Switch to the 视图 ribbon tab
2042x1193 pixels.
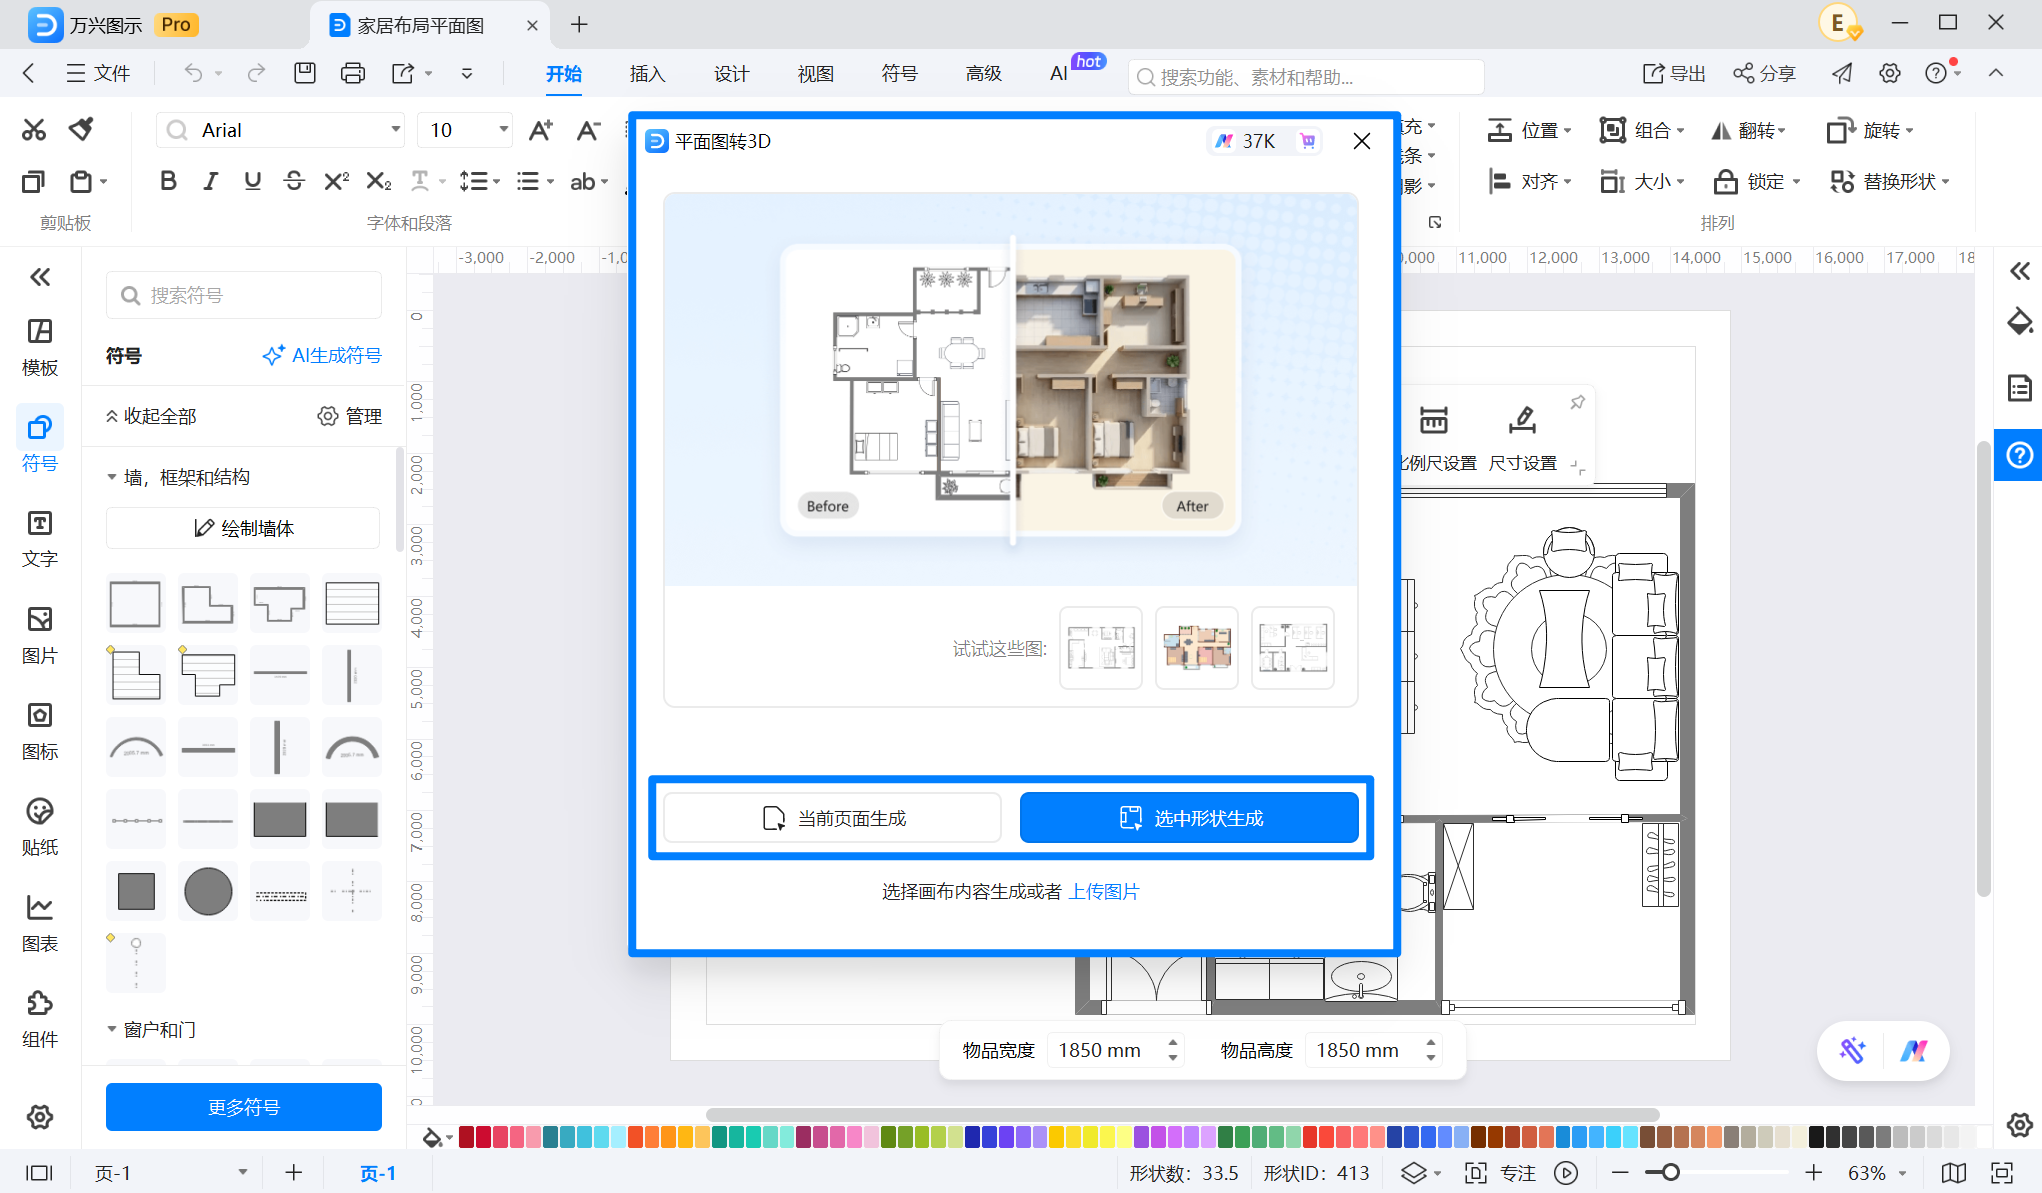tap(815, 73)
